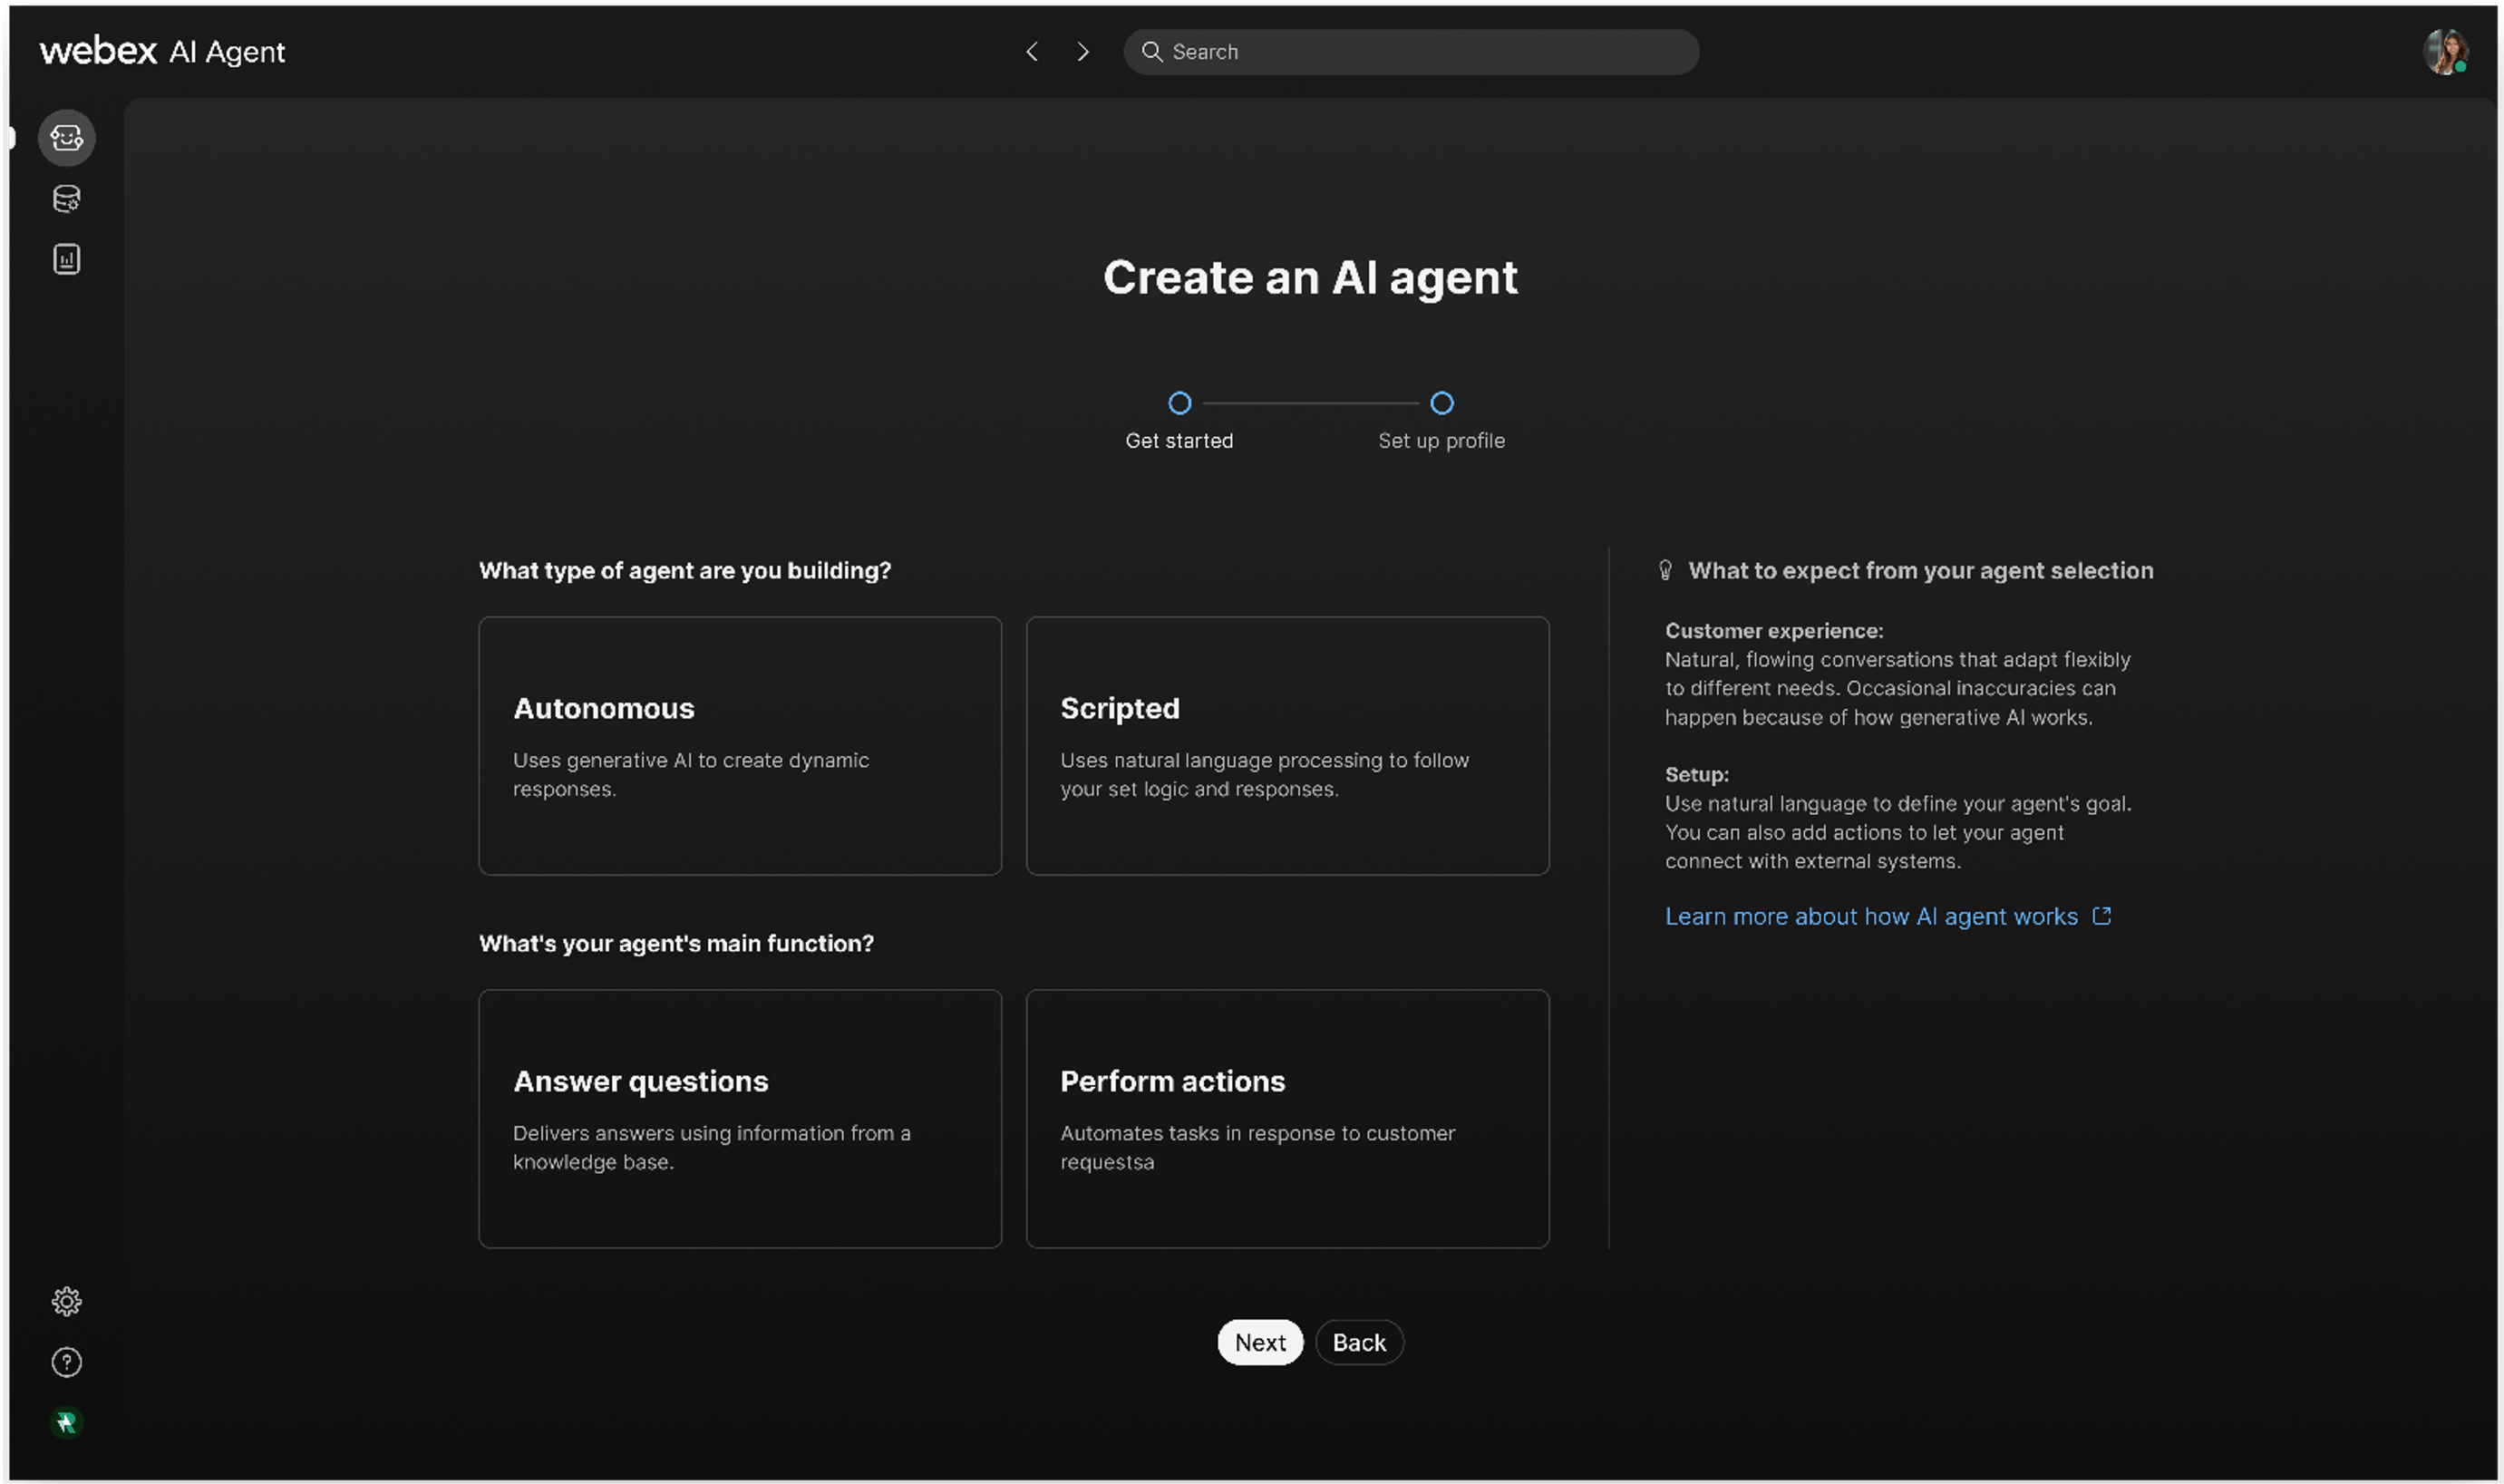The image size is (2504, 1484).
Task: Open the knowledge base management icon
Action: coord(66,198)
